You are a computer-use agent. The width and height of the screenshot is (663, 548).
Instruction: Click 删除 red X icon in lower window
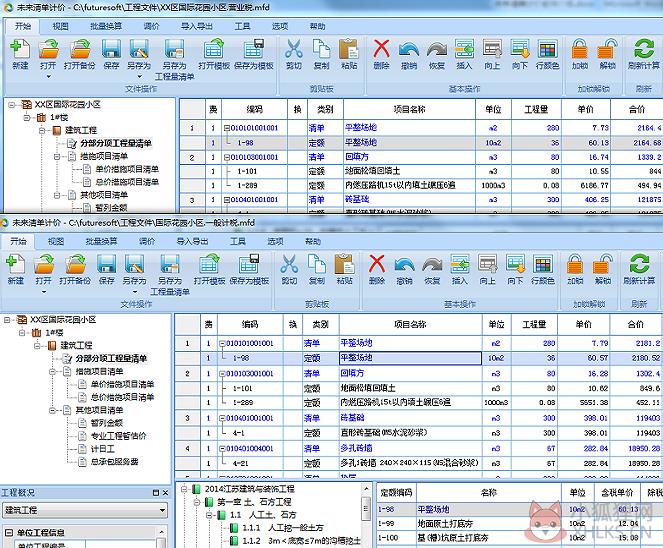377,264
